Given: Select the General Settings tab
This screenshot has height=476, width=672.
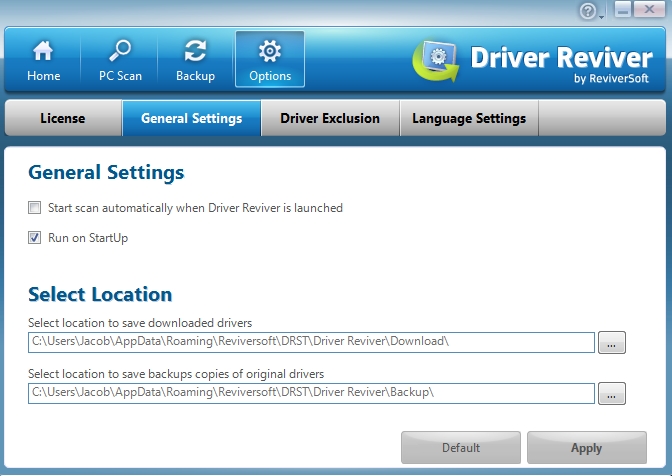Looking at the screenshot, I should click(x=192, y=118).
